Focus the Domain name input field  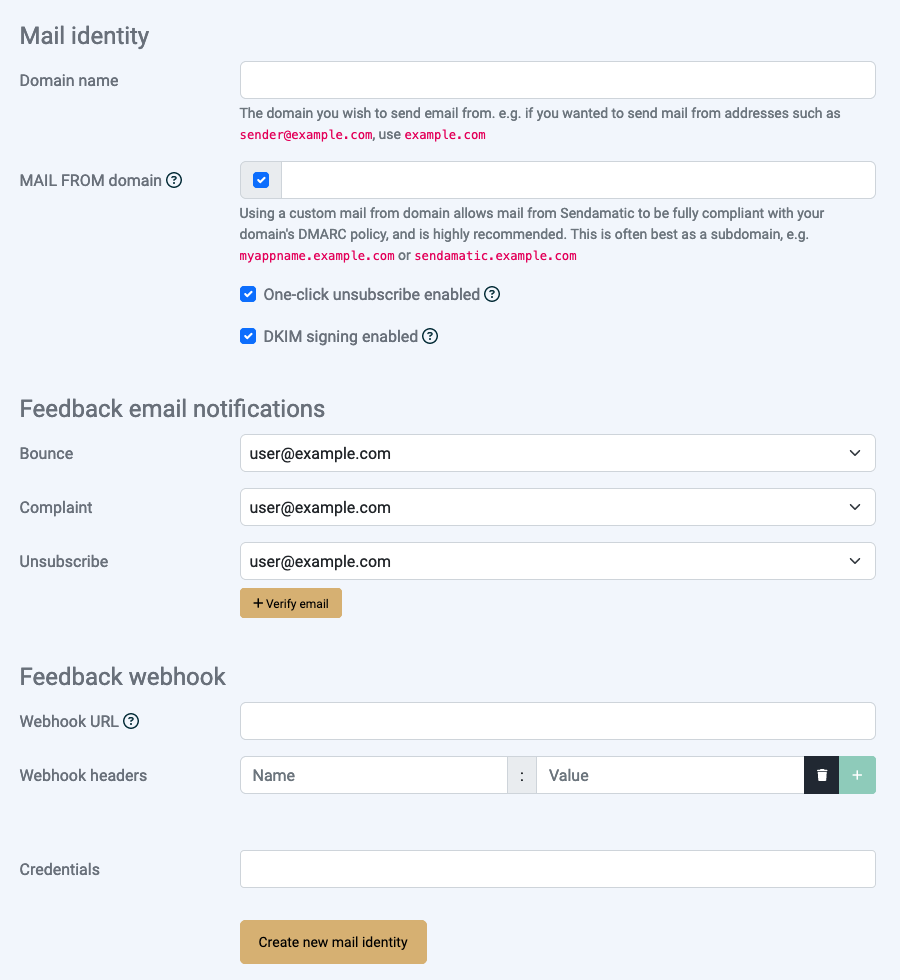point(557,80)
